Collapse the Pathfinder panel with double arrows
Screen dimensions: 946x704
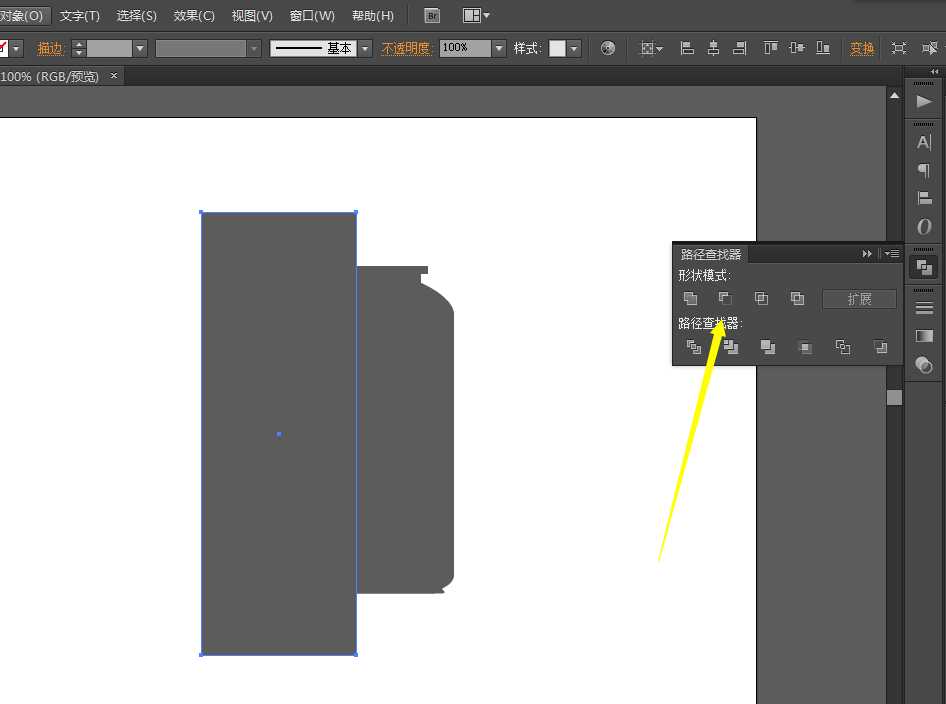pyautogui.click(x=867, y=254)
